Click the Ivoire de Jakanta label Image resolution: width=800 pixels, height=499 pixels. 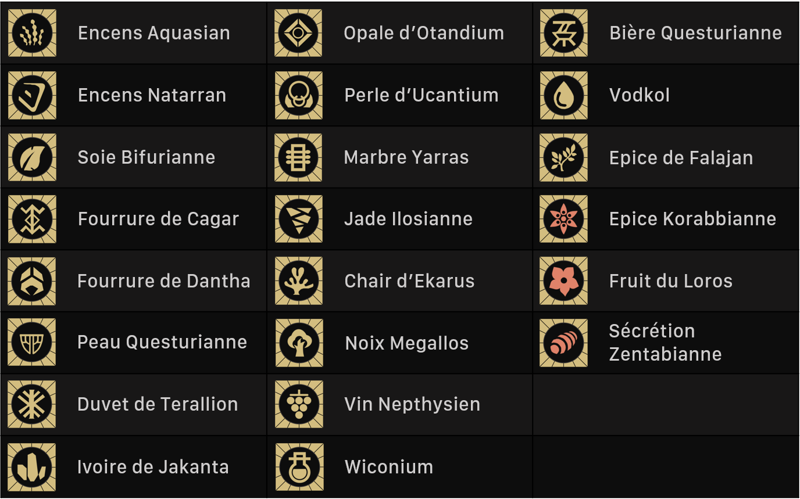tap(153, 466)
